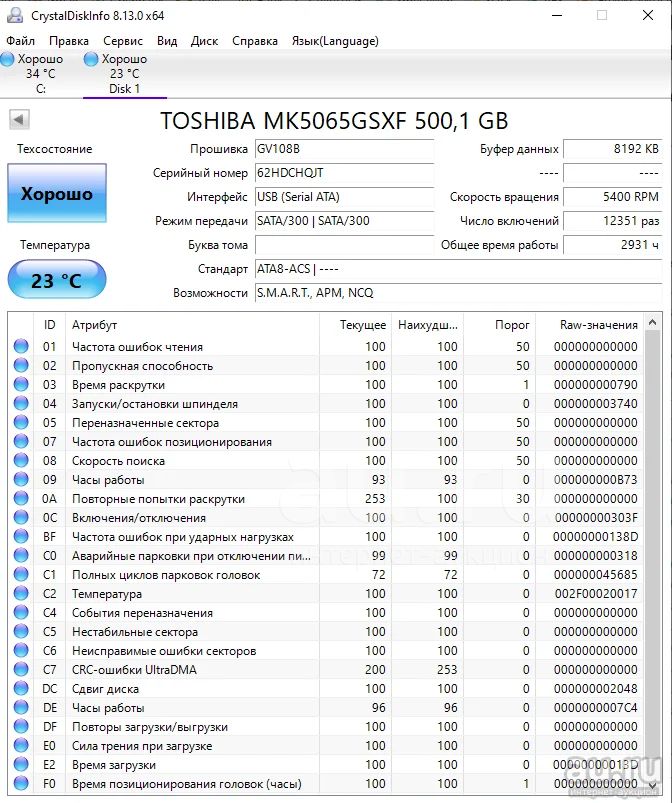Select 'Сила трения при загрузке' attribute text
The height and width of the screenshot is (803, 672).
click(x=142, y=746)
